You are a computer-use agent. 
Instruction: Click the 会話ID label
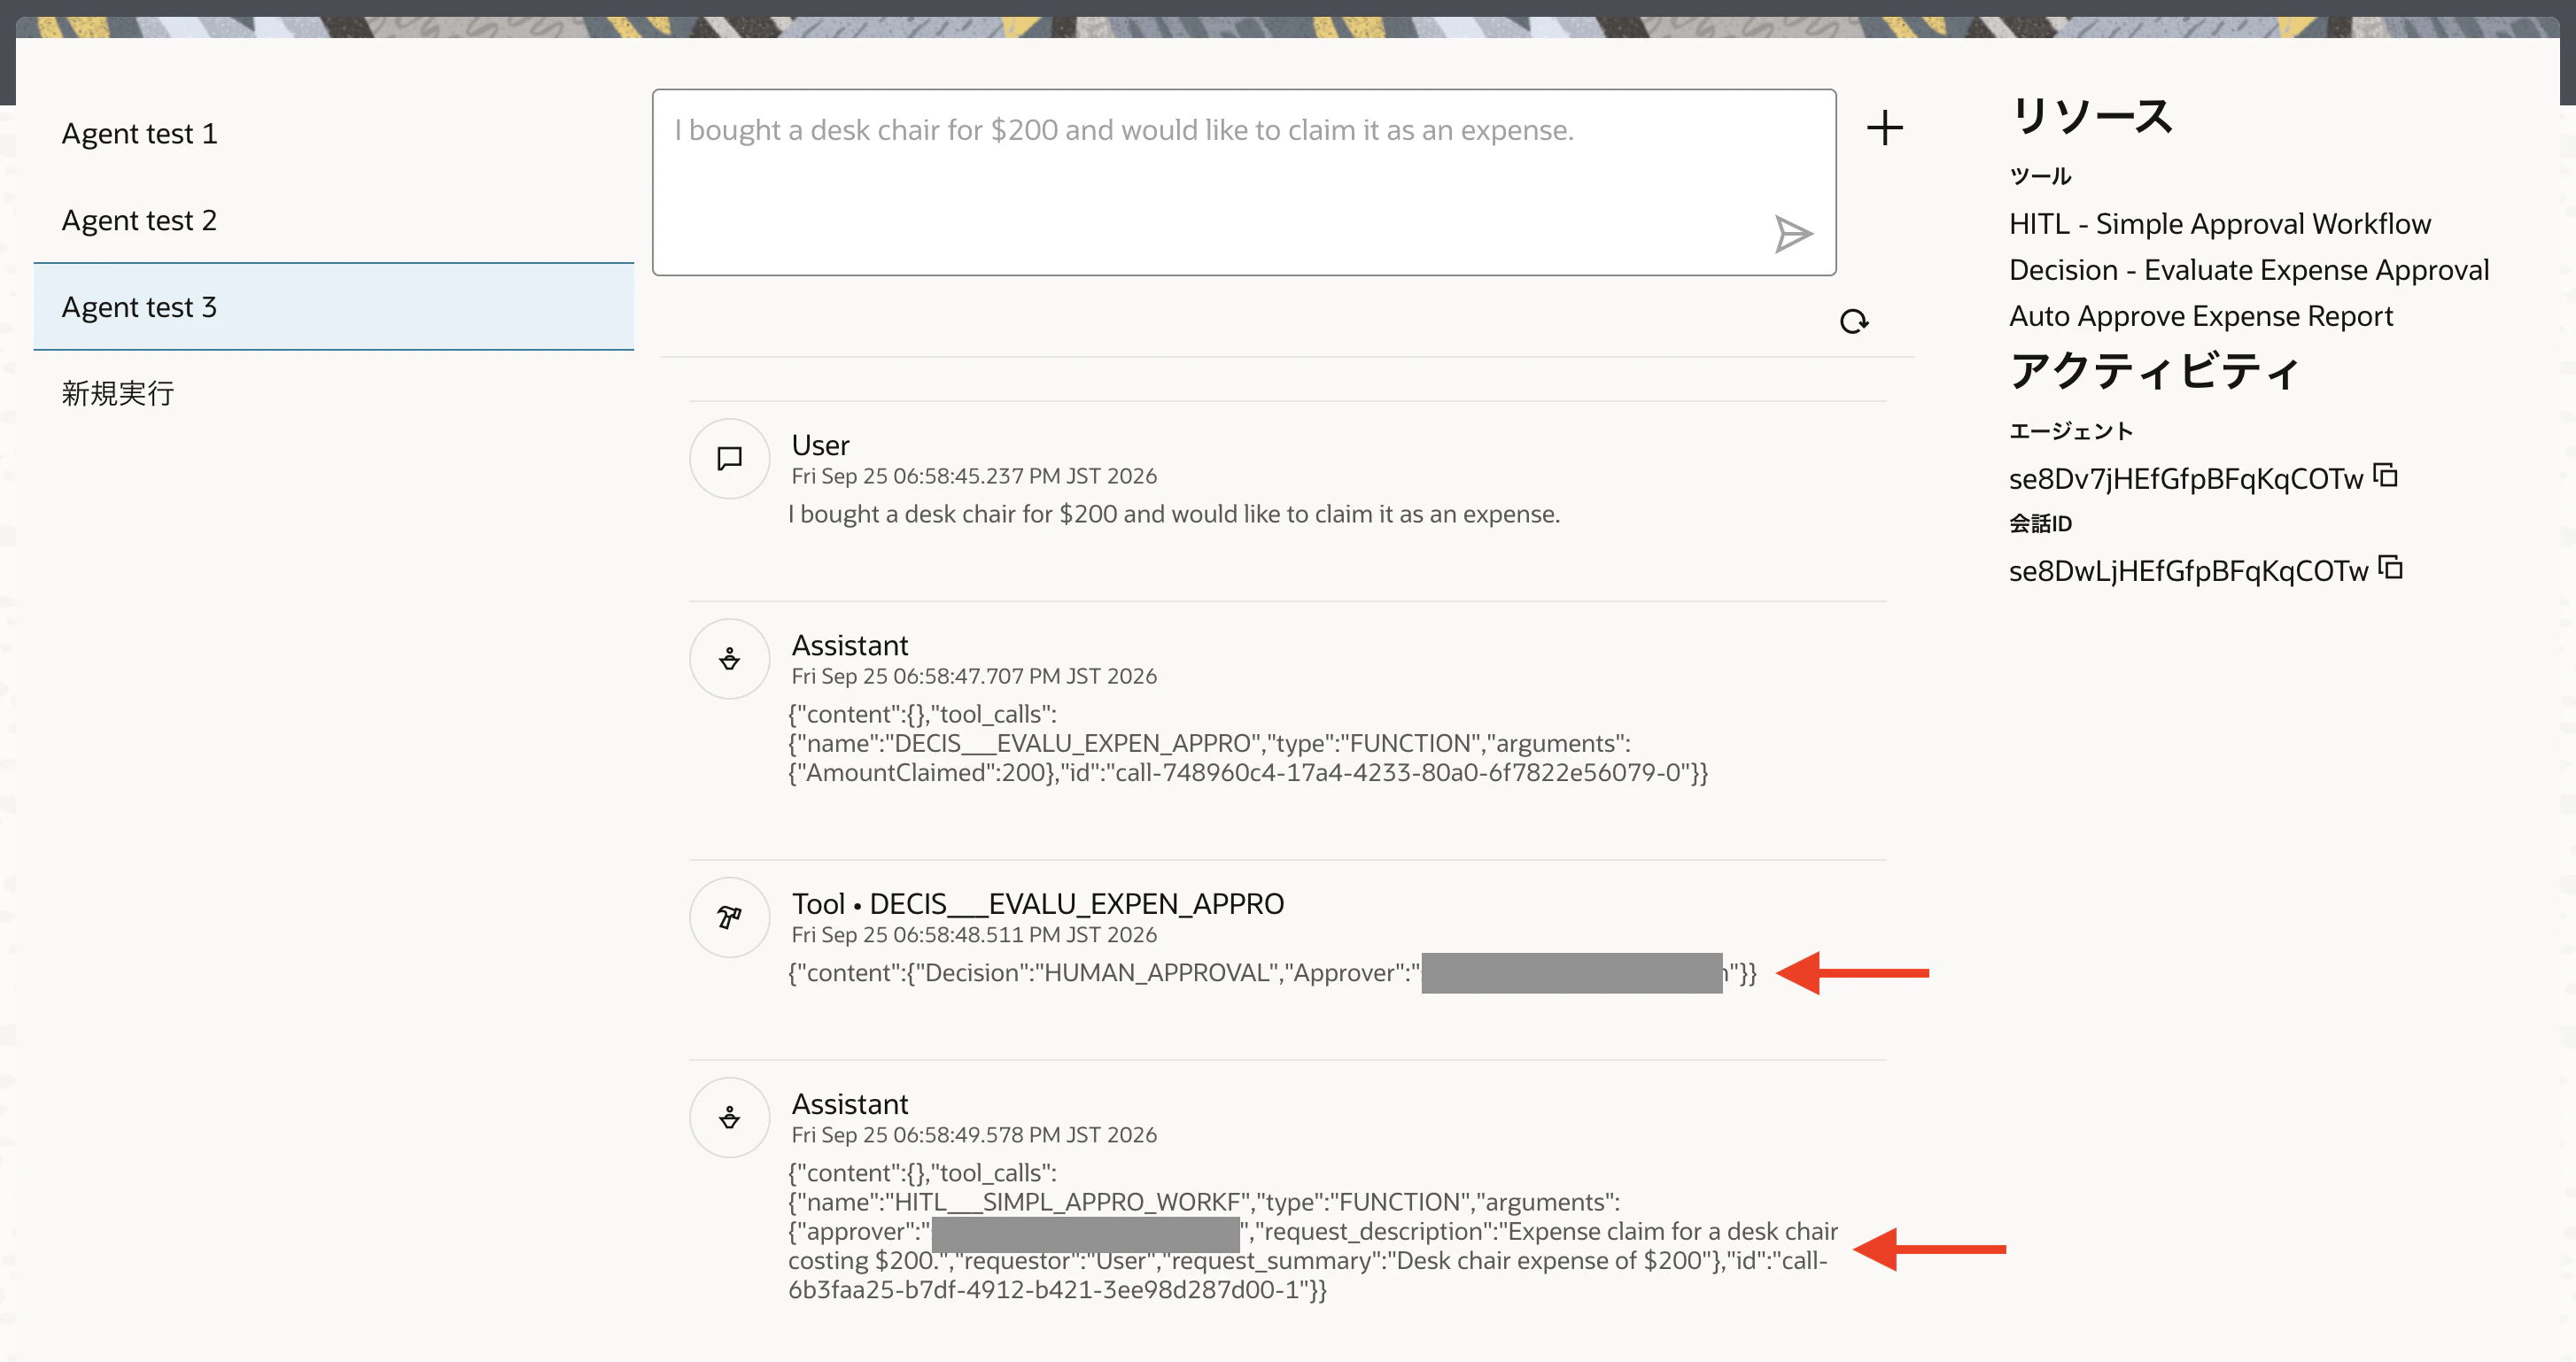pos(2040,523)
